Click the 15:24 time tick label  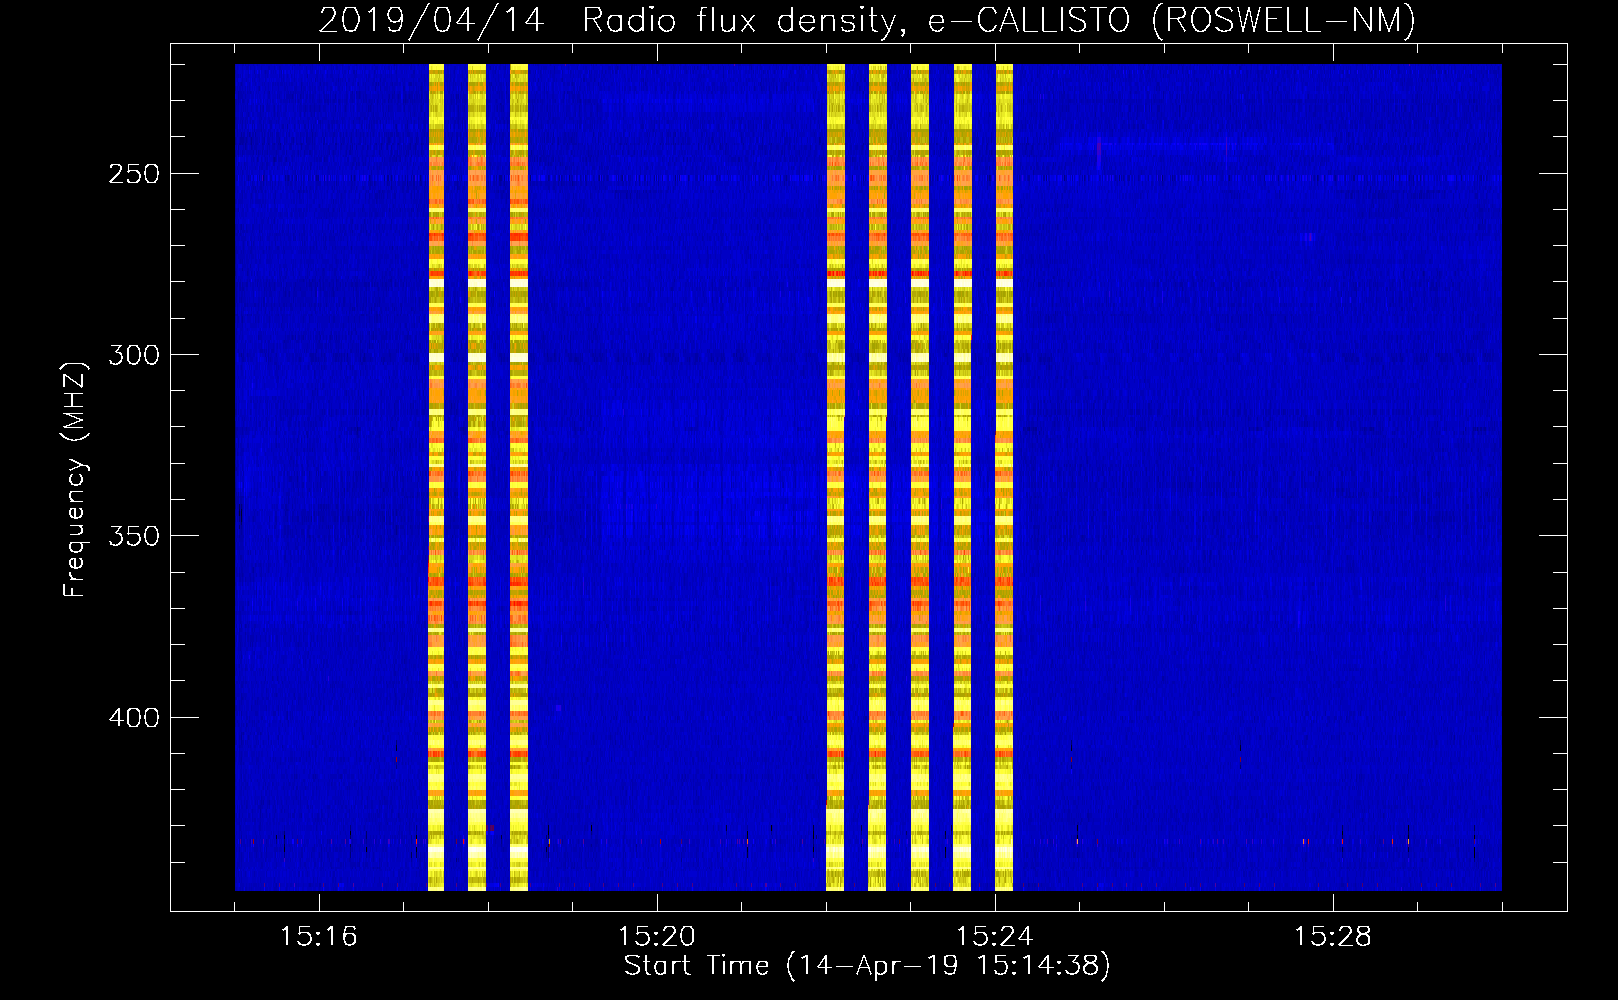coord(994,936)
